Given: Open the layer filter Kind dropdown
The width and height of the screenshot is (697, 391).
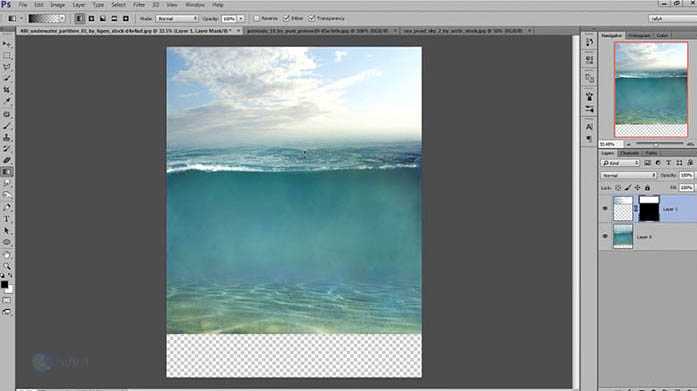Looking at the screenshot, I should [620, 164].
